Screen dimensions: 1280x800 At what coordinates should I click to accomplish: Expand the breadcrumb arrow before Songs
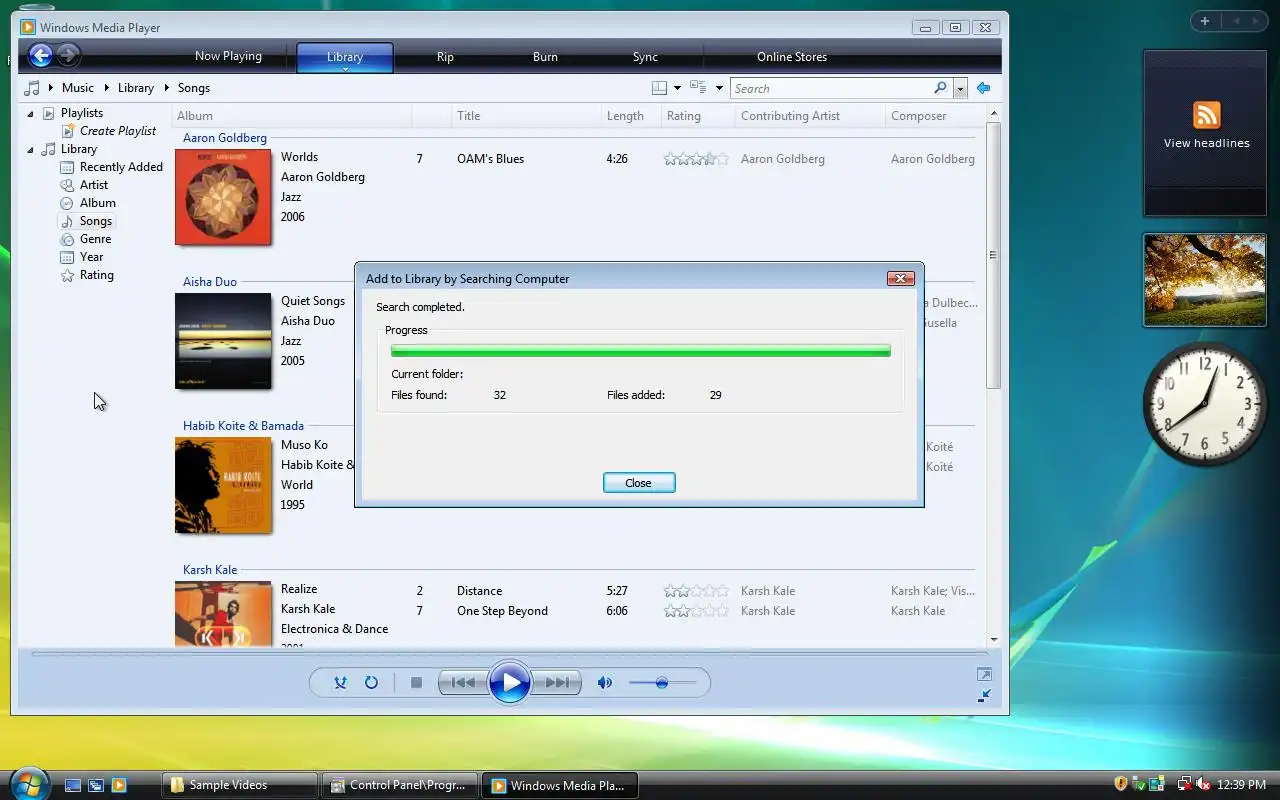click(166, 88)
